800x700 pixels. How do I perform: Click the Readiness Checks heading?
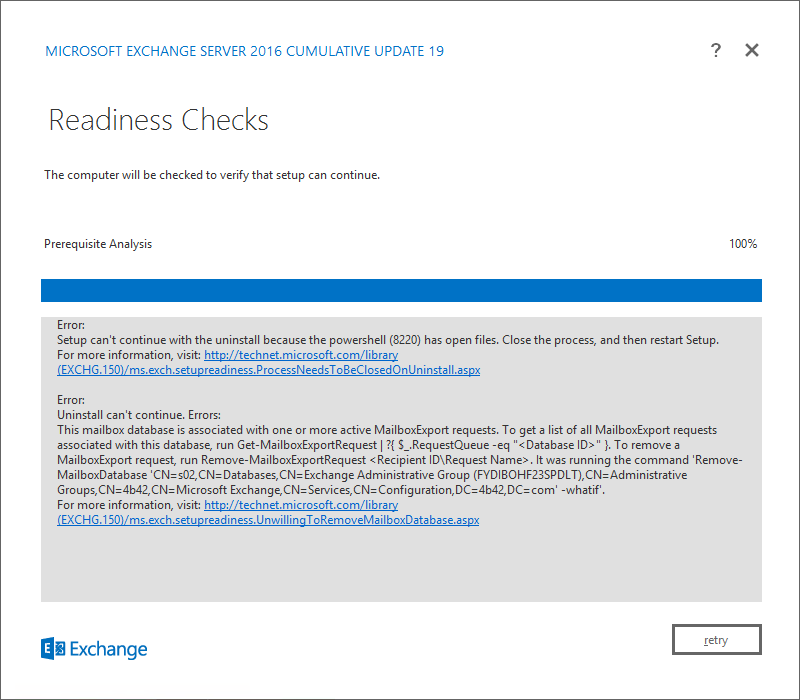click(158, 120)
